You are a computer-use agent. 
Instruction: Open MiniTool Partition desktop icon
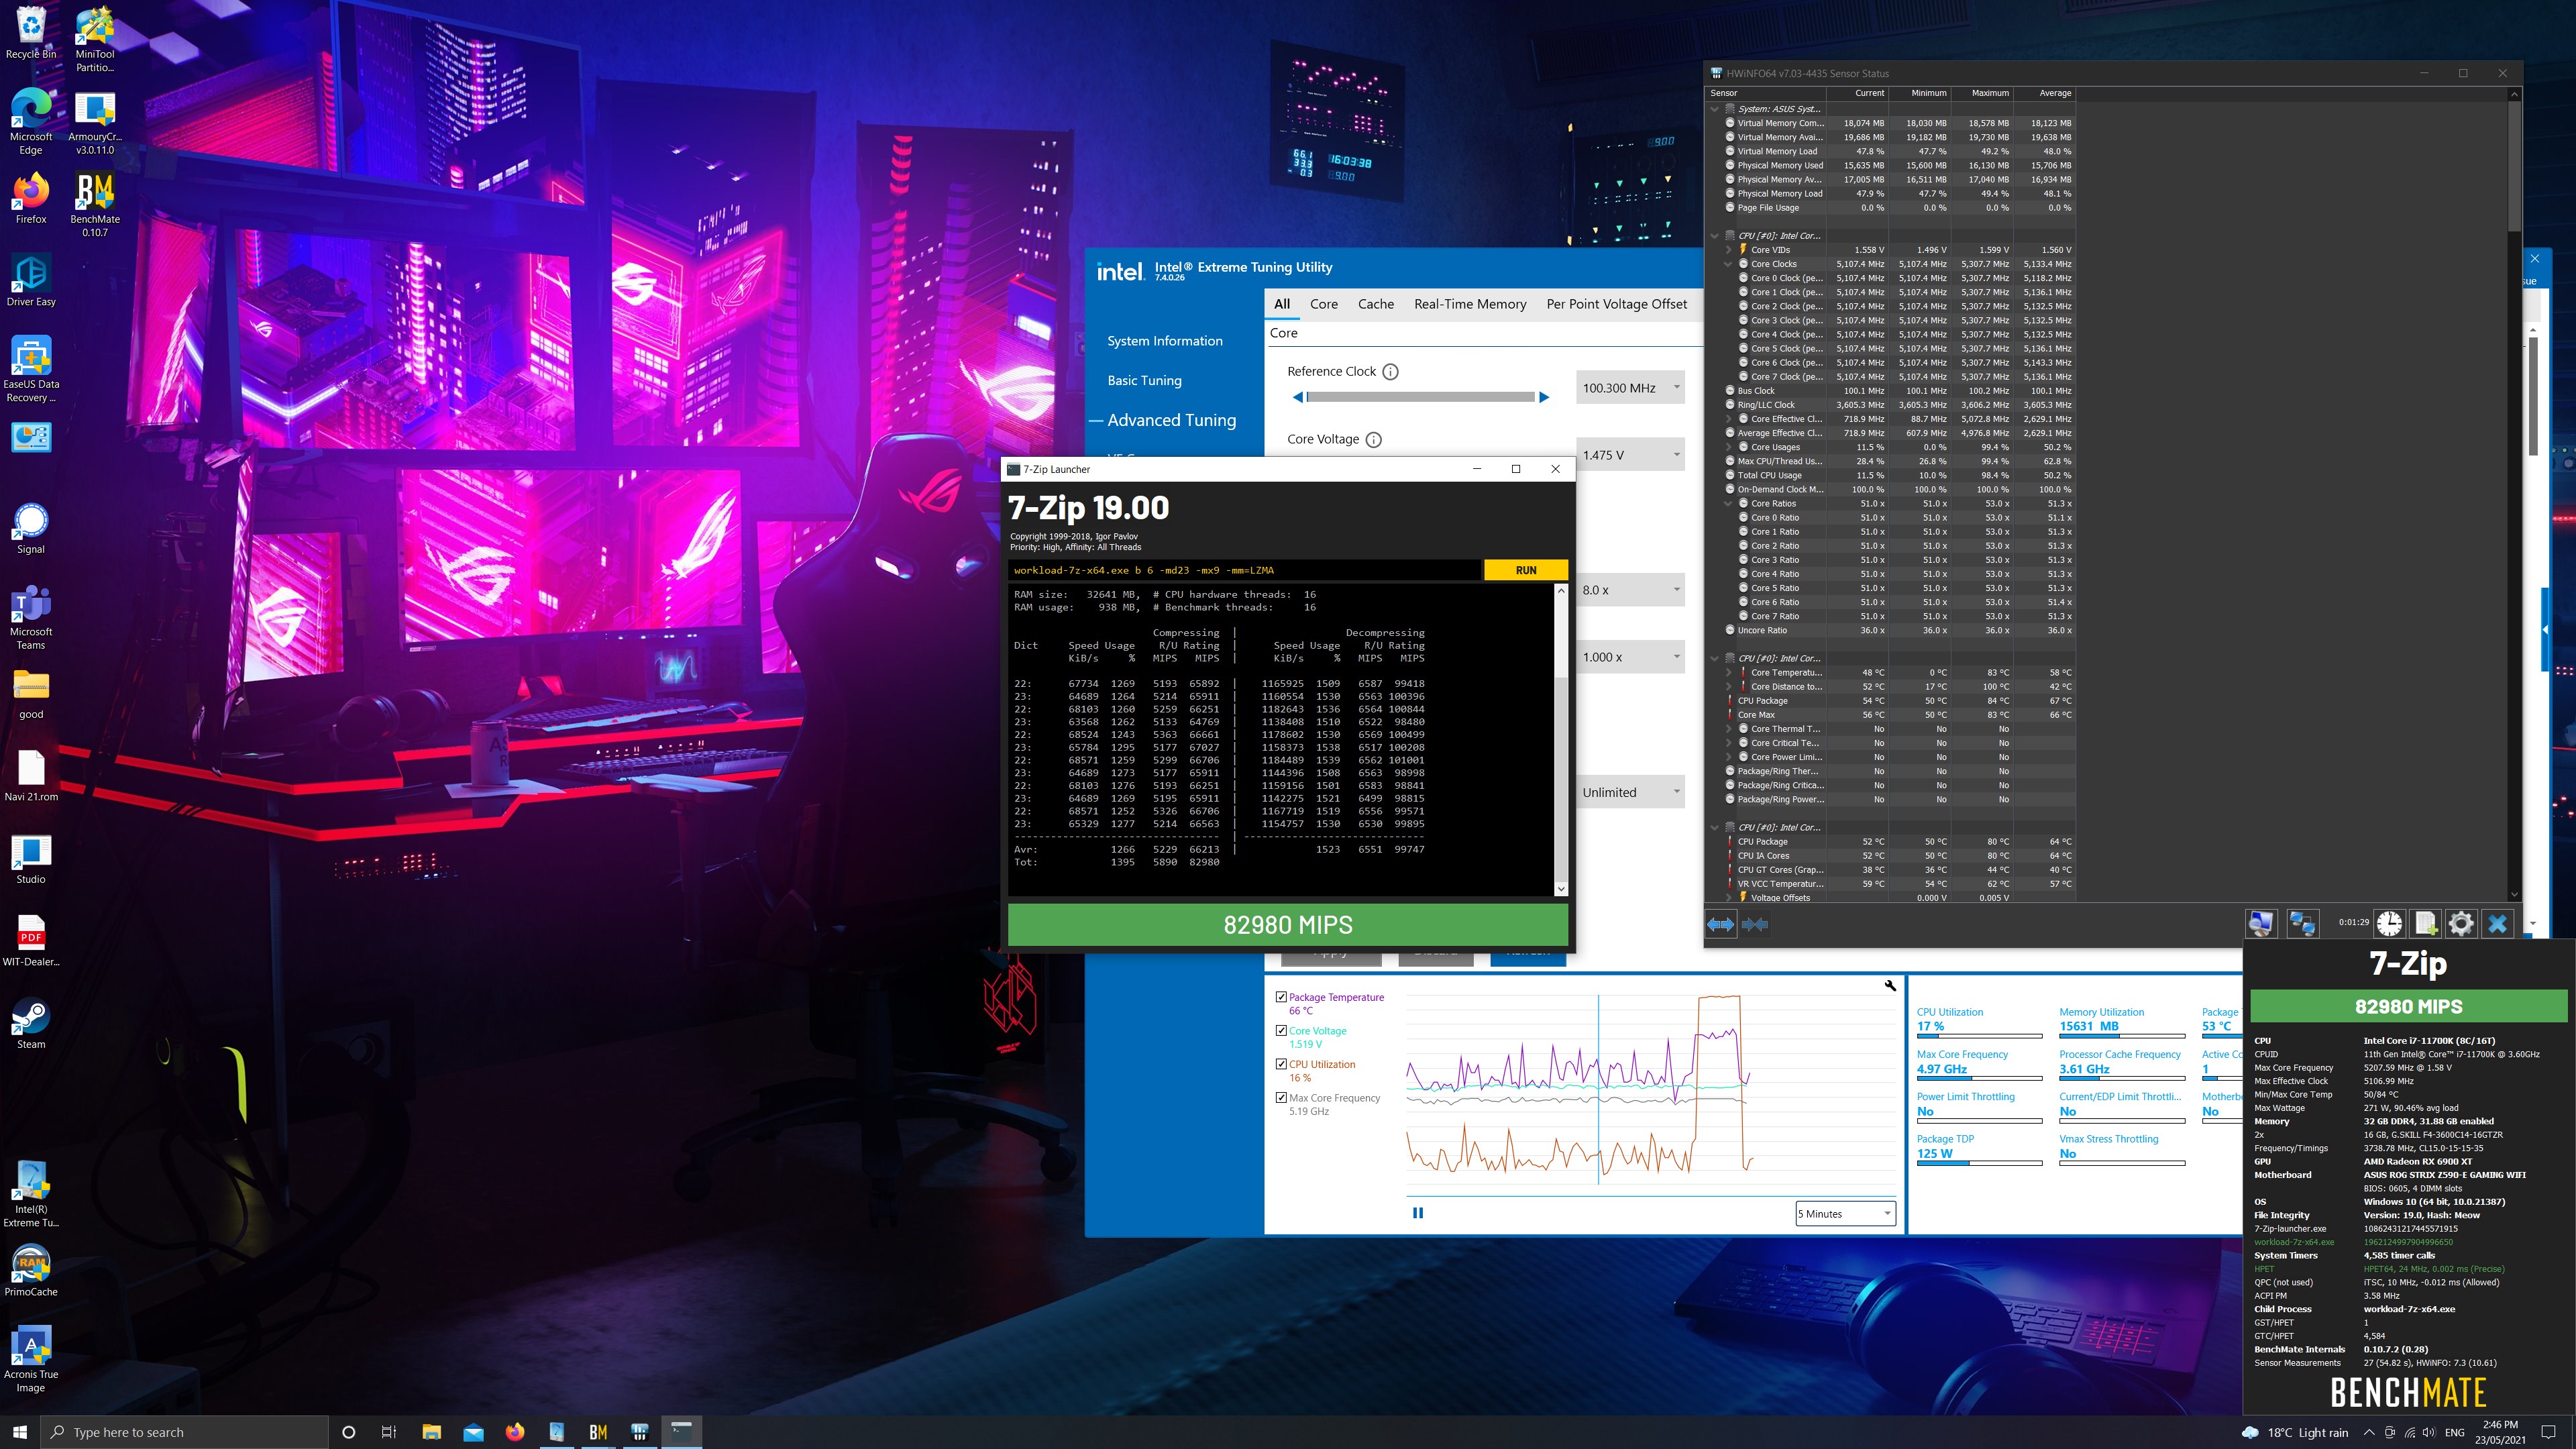tap(95, 40)
